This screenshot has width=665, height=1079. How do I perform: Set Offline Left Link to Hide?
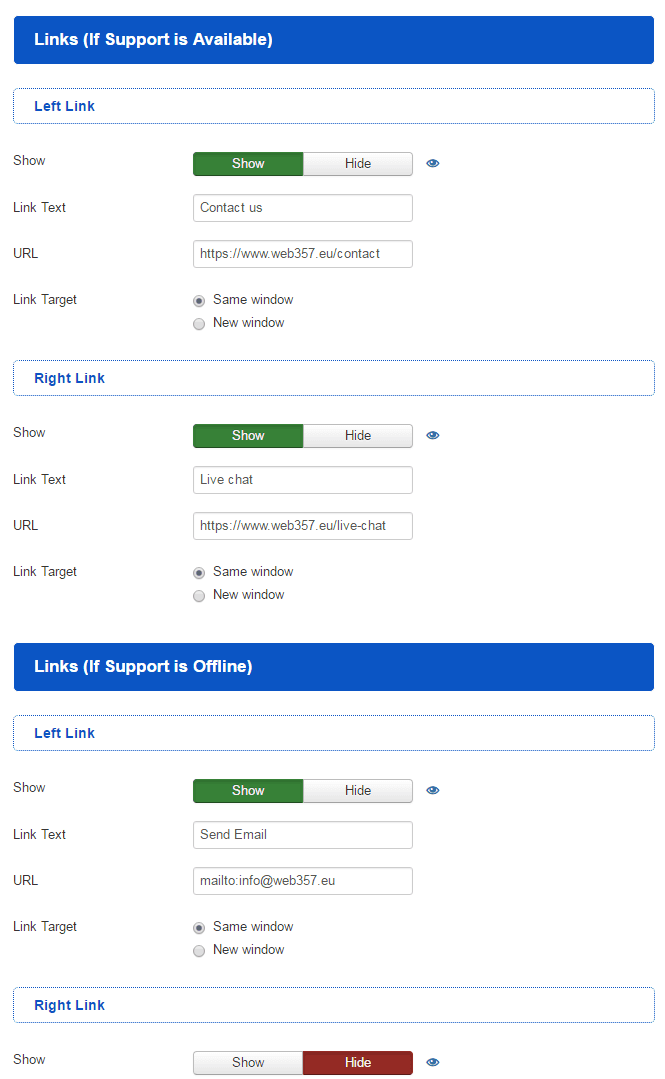click(357, 791)
